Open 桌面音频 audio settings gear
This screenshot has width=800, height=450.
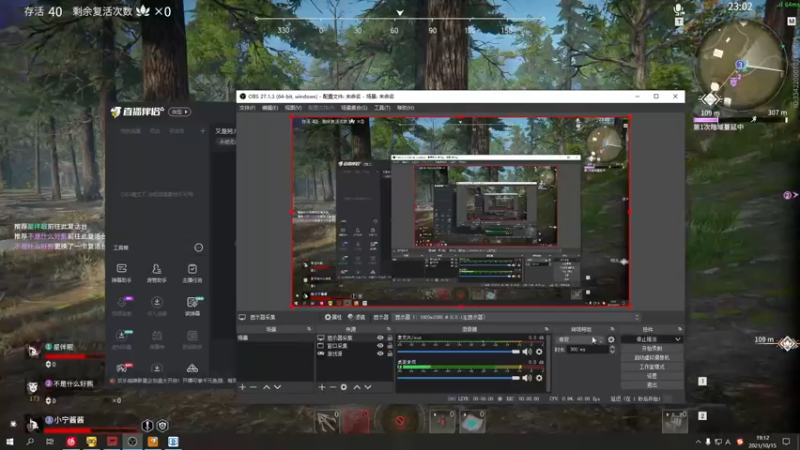(x=539, y=378)
